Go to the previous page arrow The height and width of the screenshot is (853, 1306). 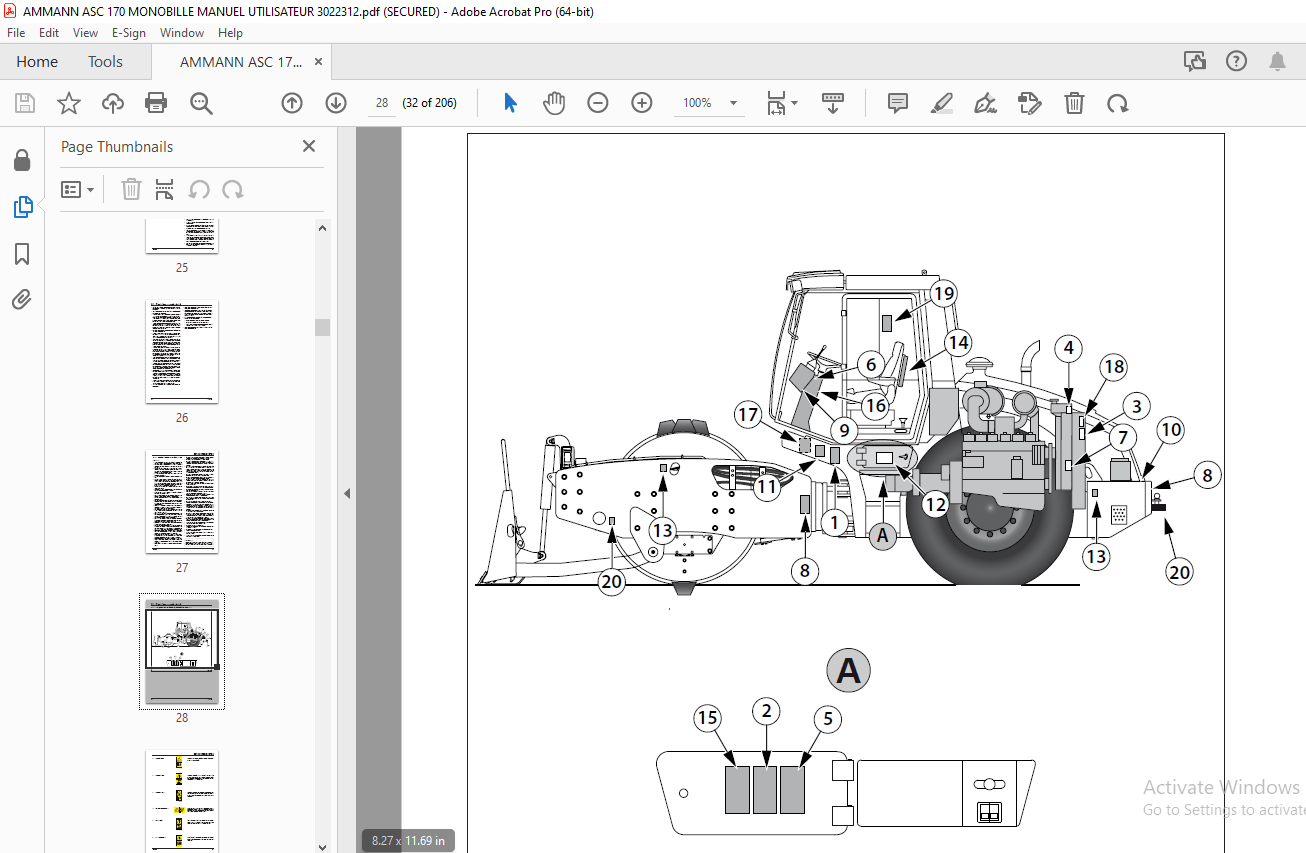click(292, 103)
